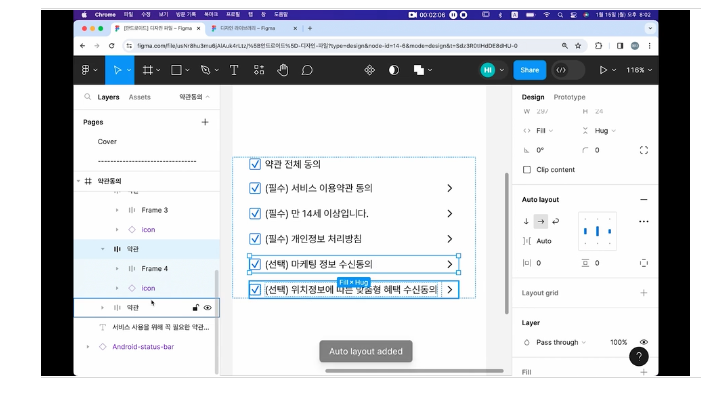The height and width of the screenshot is (400, 701).
Task: Collapse the 약관동의 frame
Action: coord(79,181)
